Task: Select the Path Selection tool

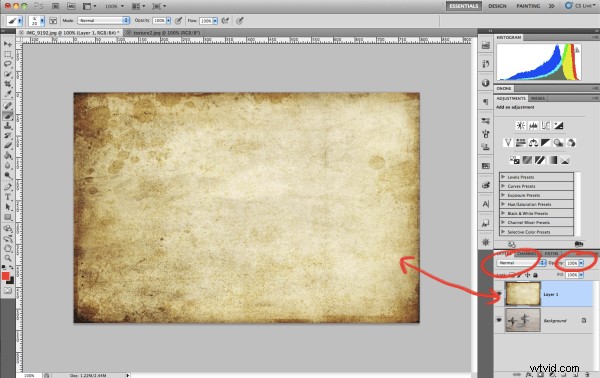Action: [x=8, y=207]
